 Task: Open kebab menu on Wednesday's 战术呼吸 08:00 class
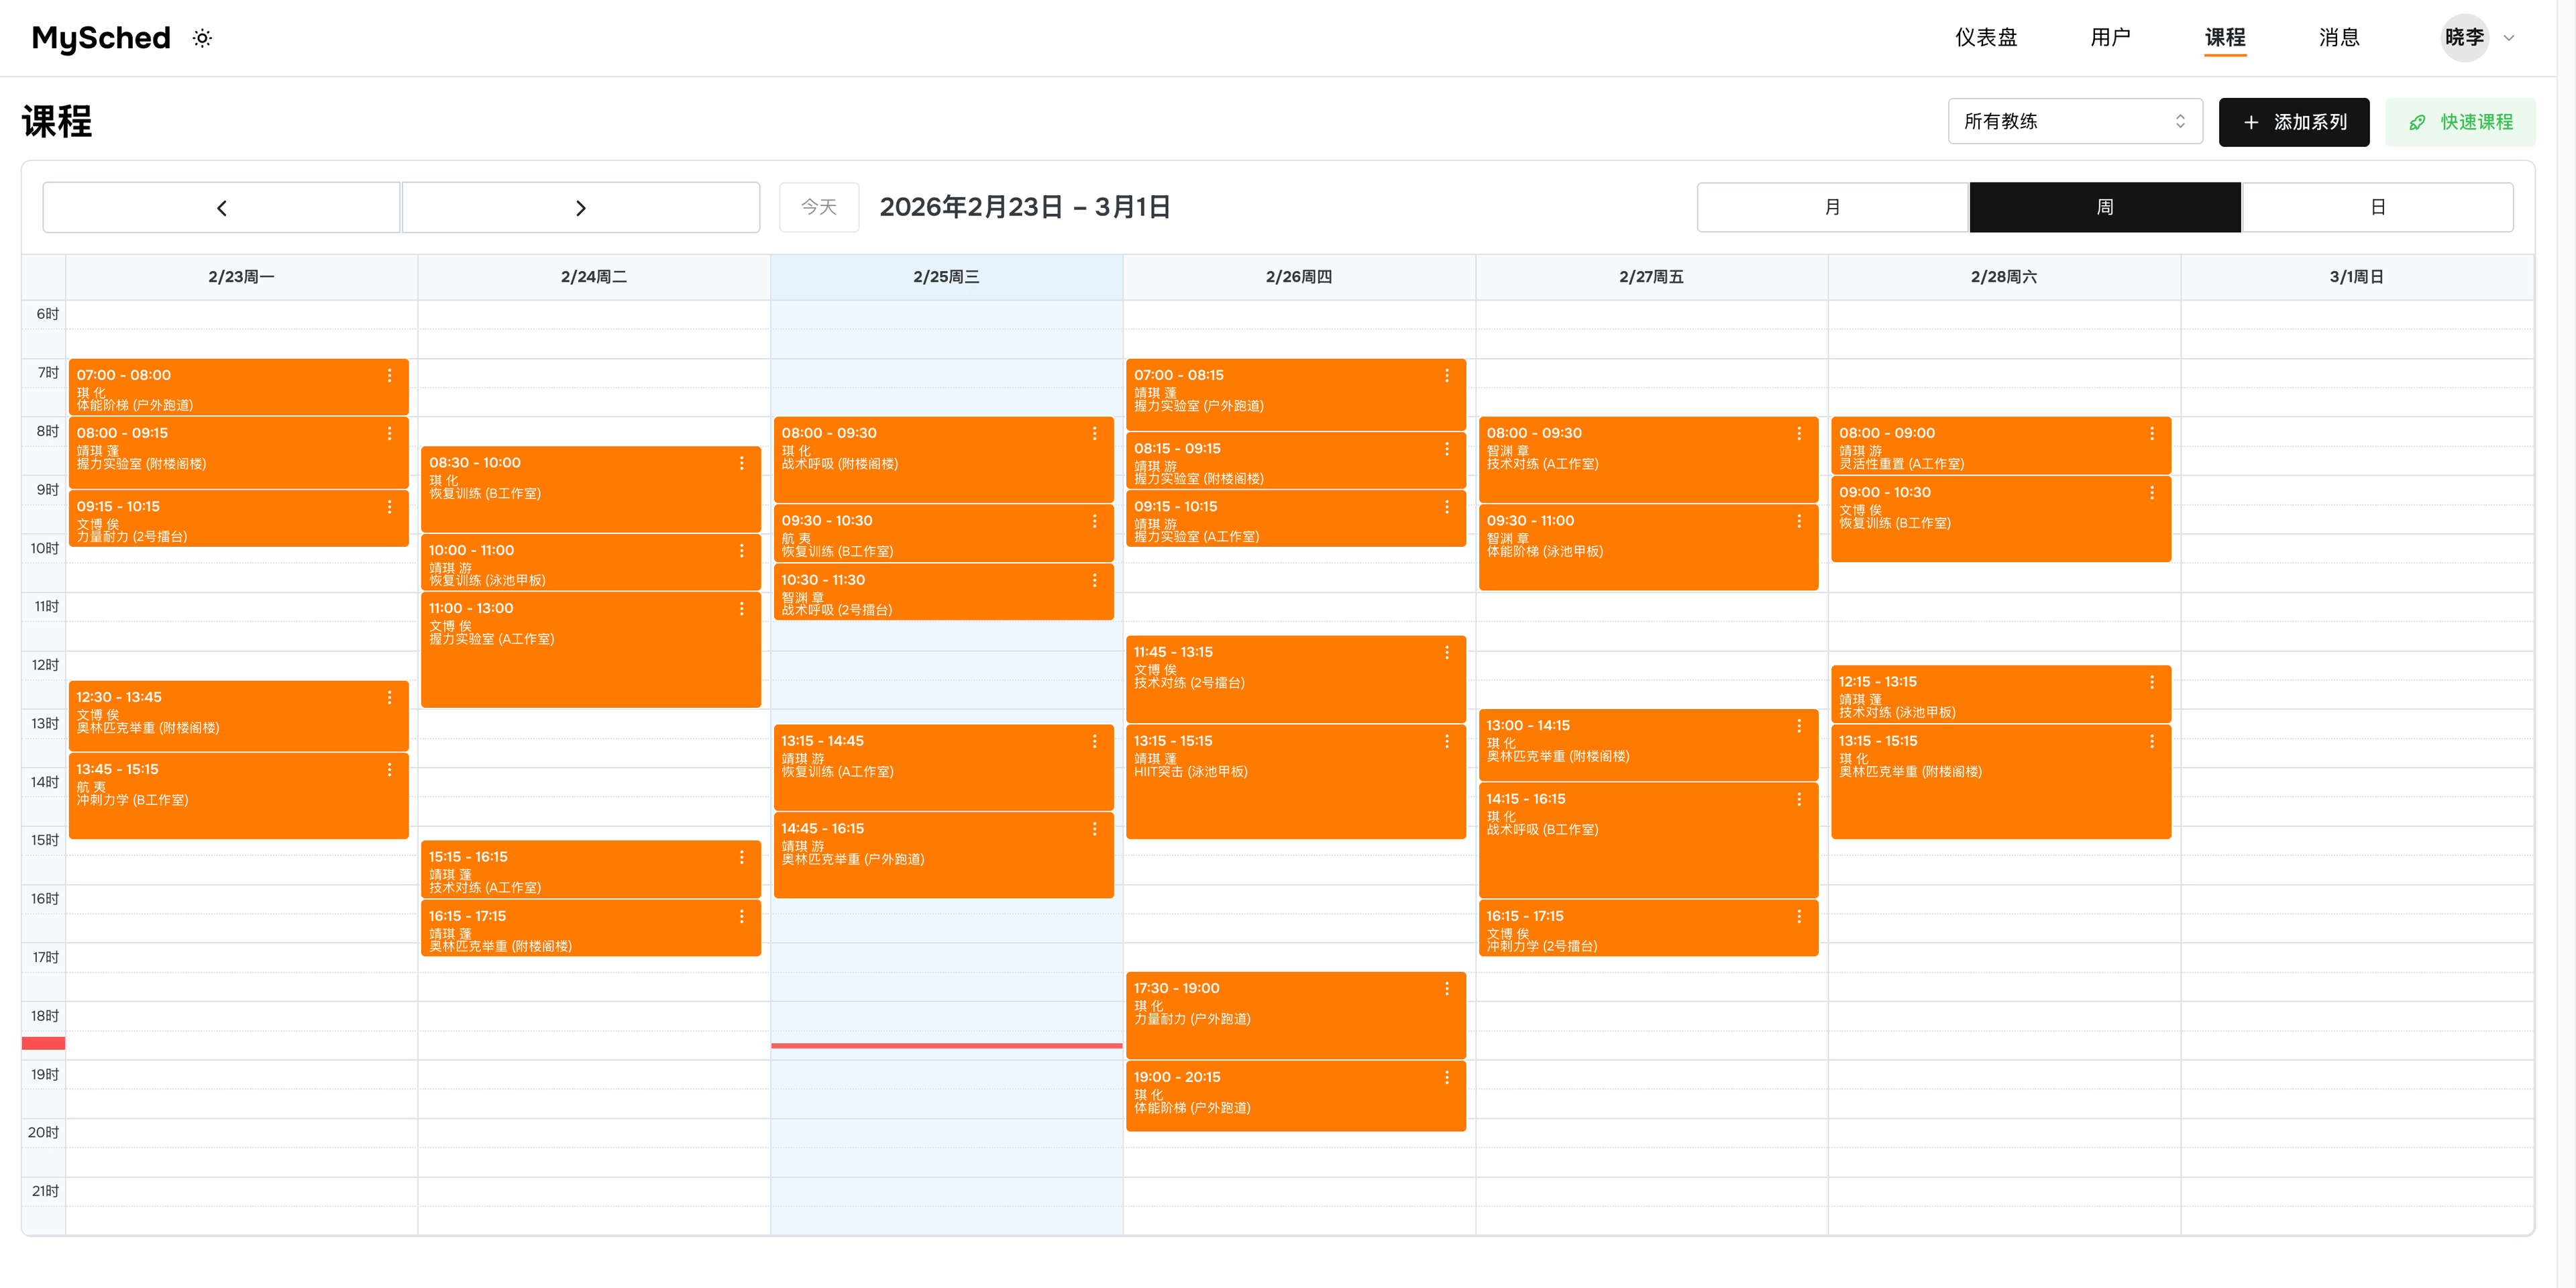pos(1095,433)
